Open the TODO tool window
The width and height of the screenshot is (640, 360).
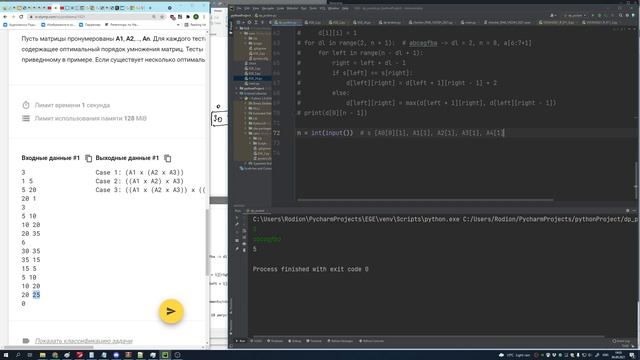(257, 341)
